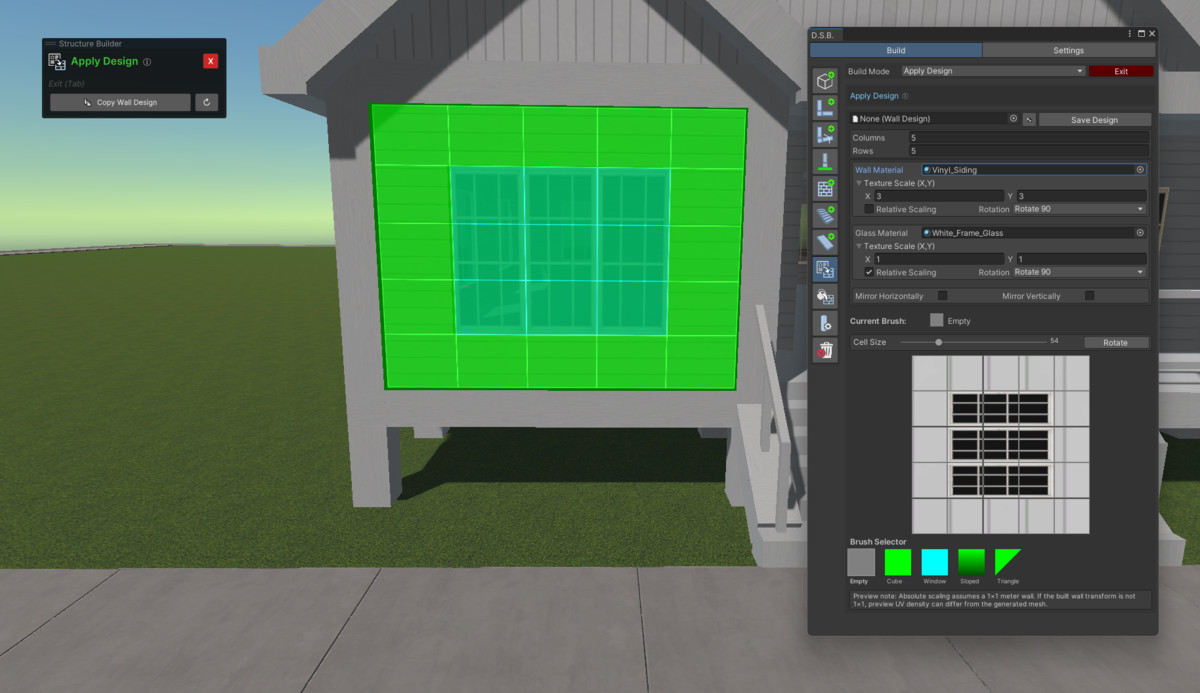Click the Columns input field

point(1028,138)
